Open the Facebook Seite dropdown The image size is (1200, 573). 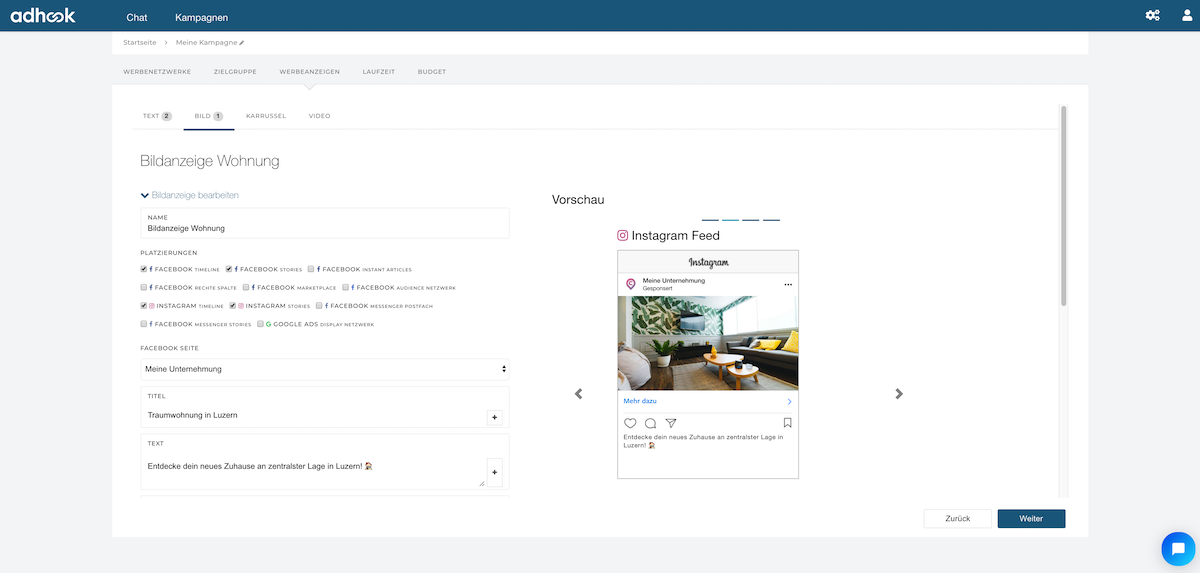click(x=325, y=369)
